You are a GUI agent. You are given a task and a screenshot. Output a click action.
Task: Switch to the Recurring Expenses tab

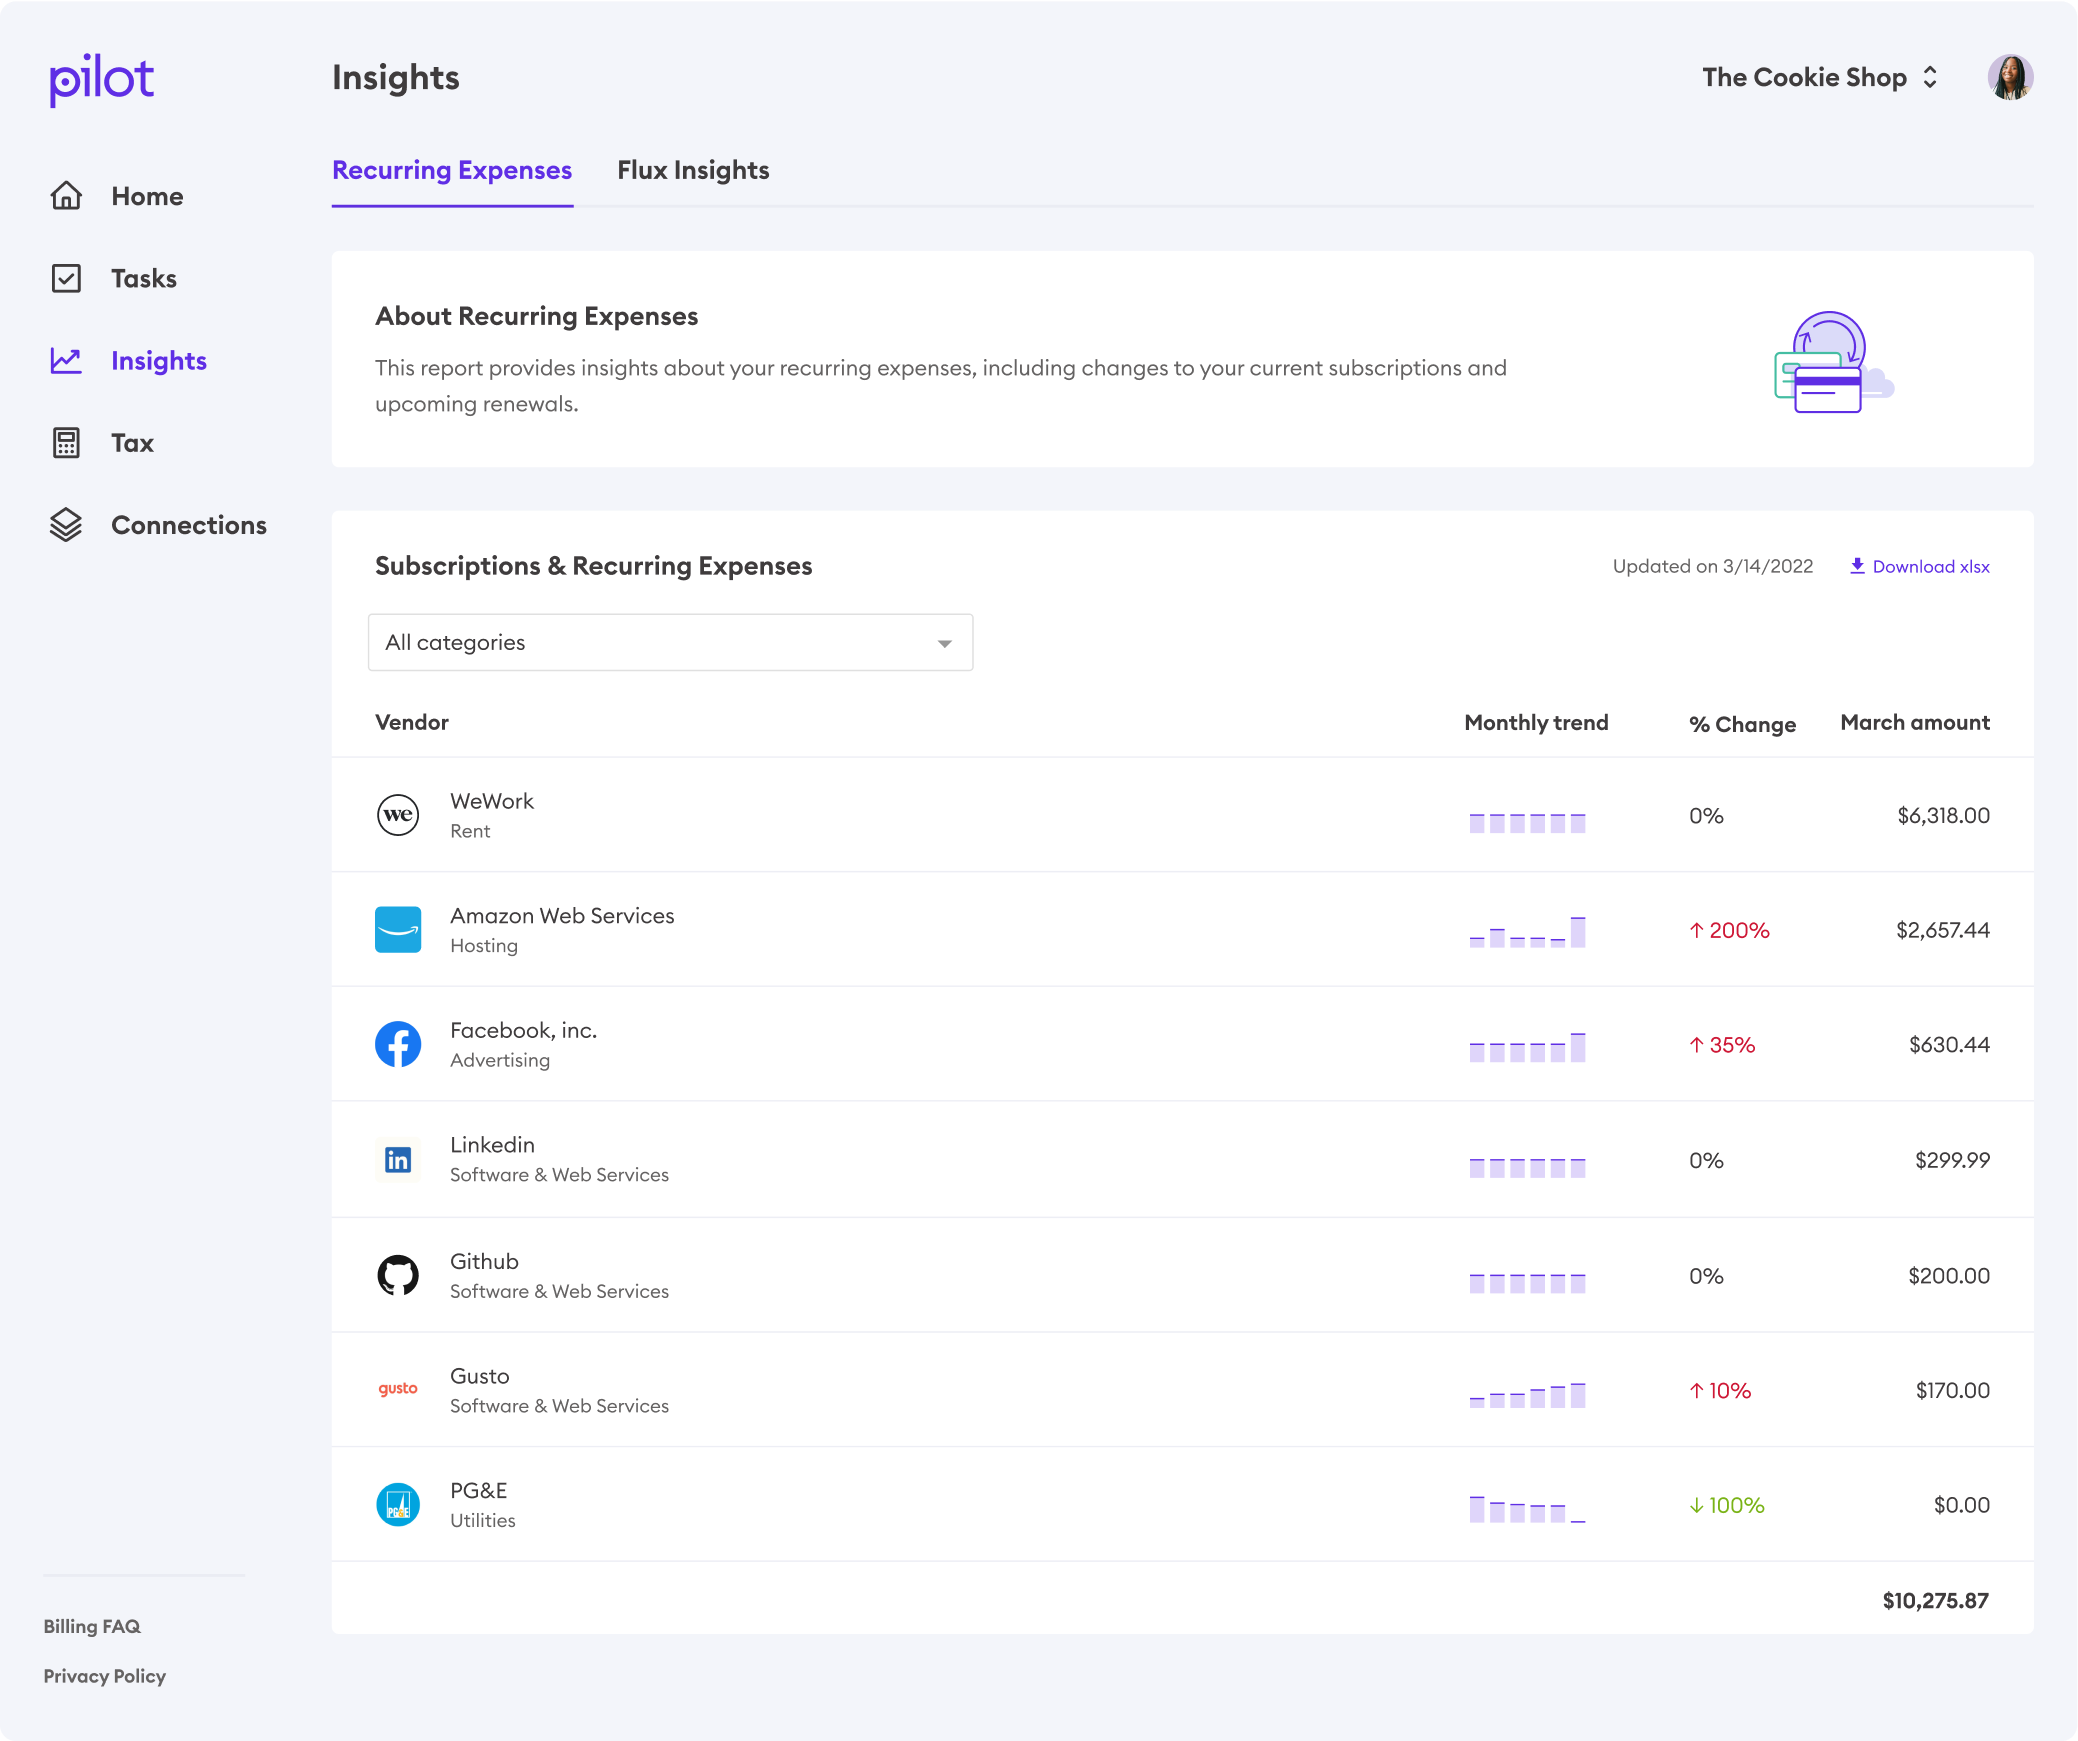[x=452, y=170]
